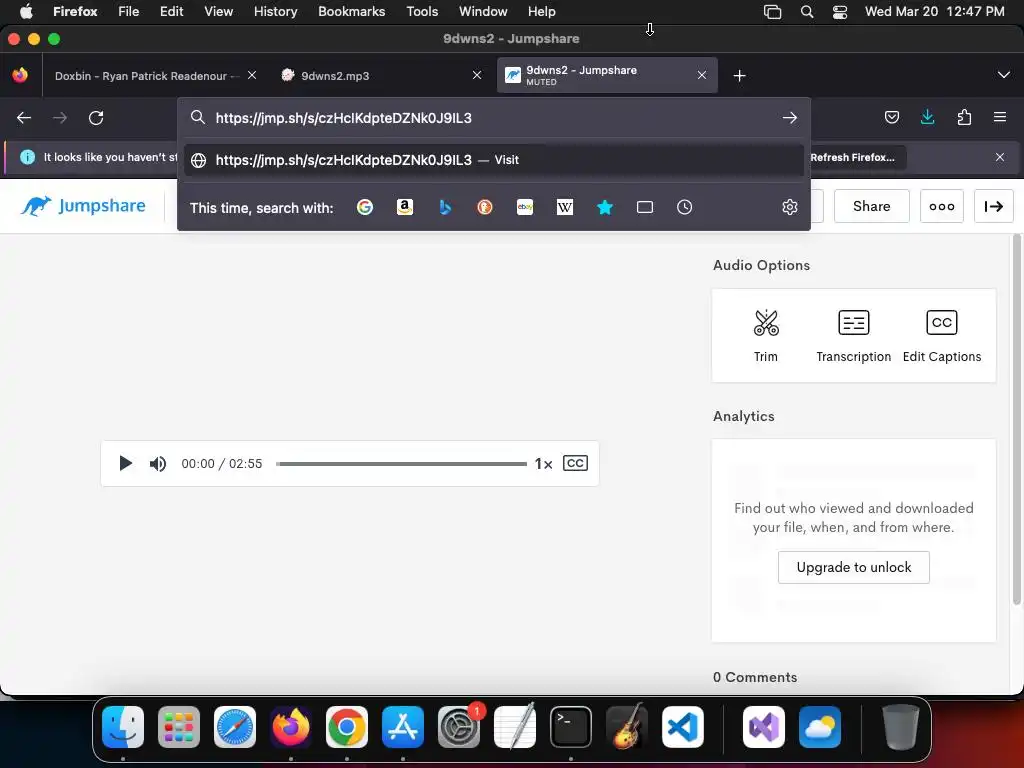Search with Wikipedia from address bar

pos(565,207)
